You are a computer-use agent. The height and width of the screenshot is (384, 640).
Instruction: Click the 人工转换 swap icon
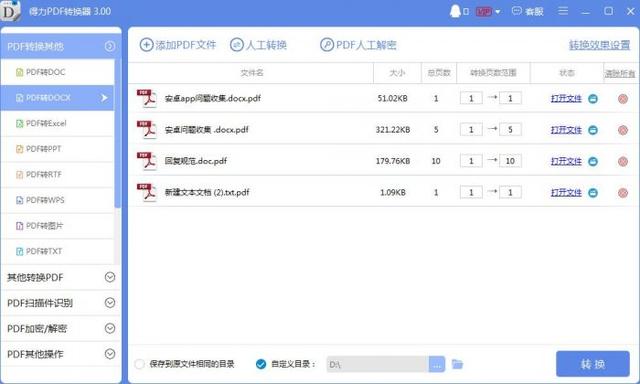(237, 44)
